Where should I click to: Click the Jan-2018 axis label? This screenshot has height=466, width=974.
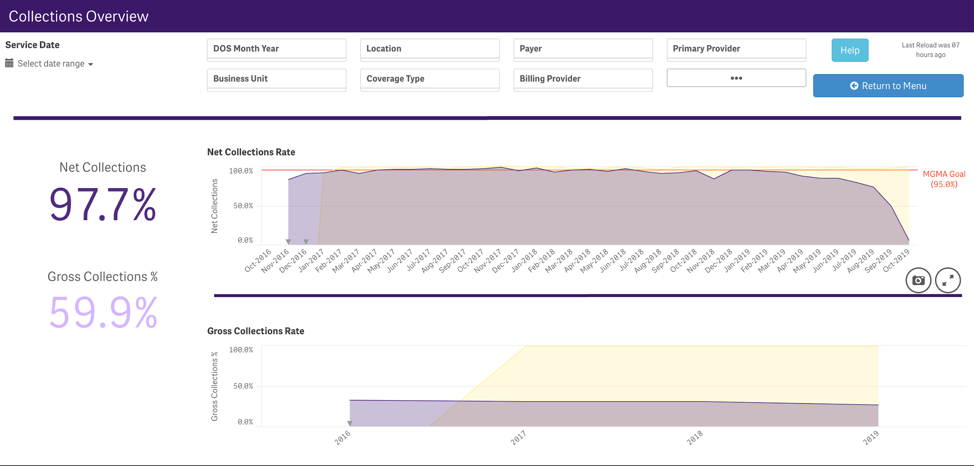pos(525,261)
